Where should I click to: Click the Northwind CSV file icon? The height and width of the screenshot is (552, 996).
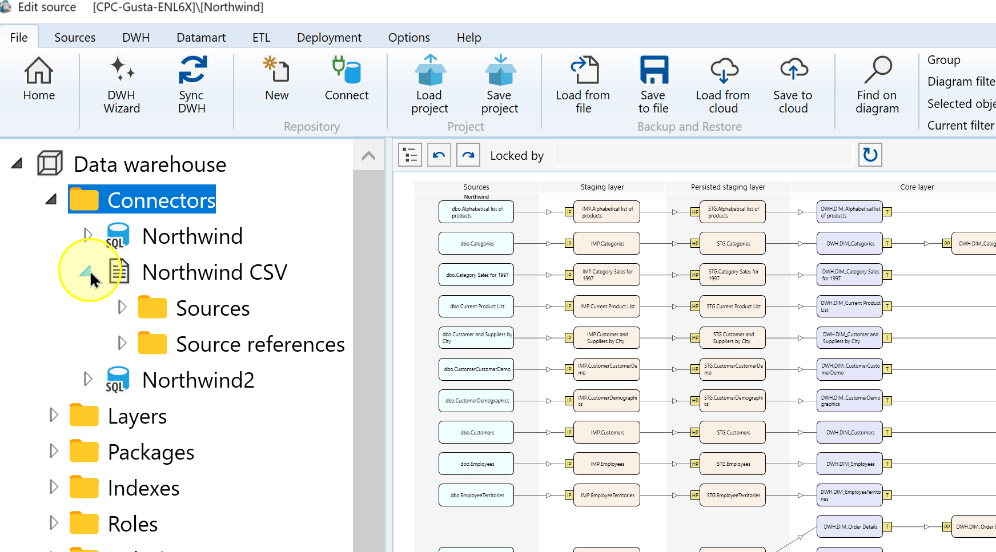[119, 272]
